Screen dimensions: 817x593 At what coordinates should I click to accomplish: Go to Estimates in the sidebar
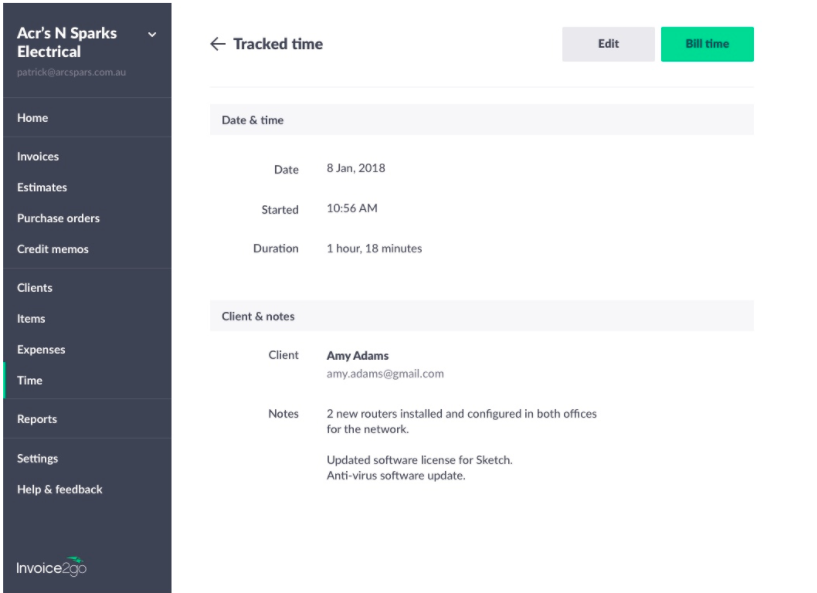(42, 187)
